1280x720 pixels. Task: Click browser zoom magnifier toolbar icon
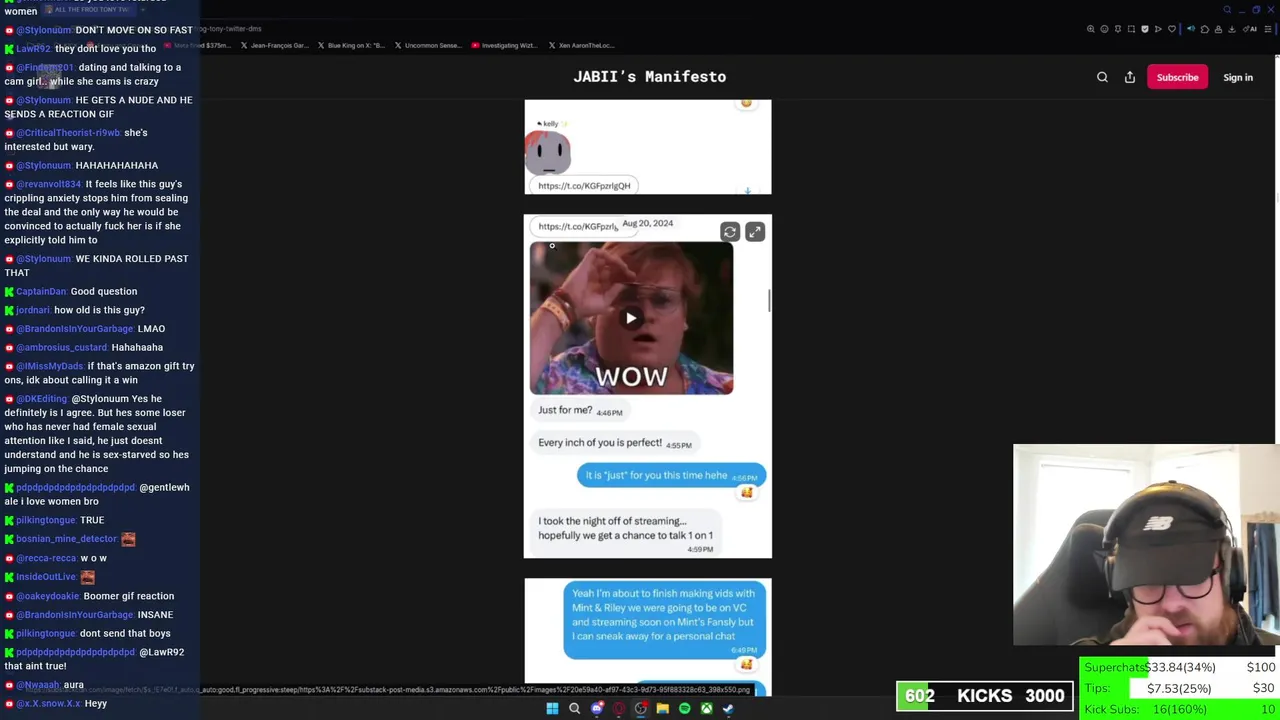1091,29
